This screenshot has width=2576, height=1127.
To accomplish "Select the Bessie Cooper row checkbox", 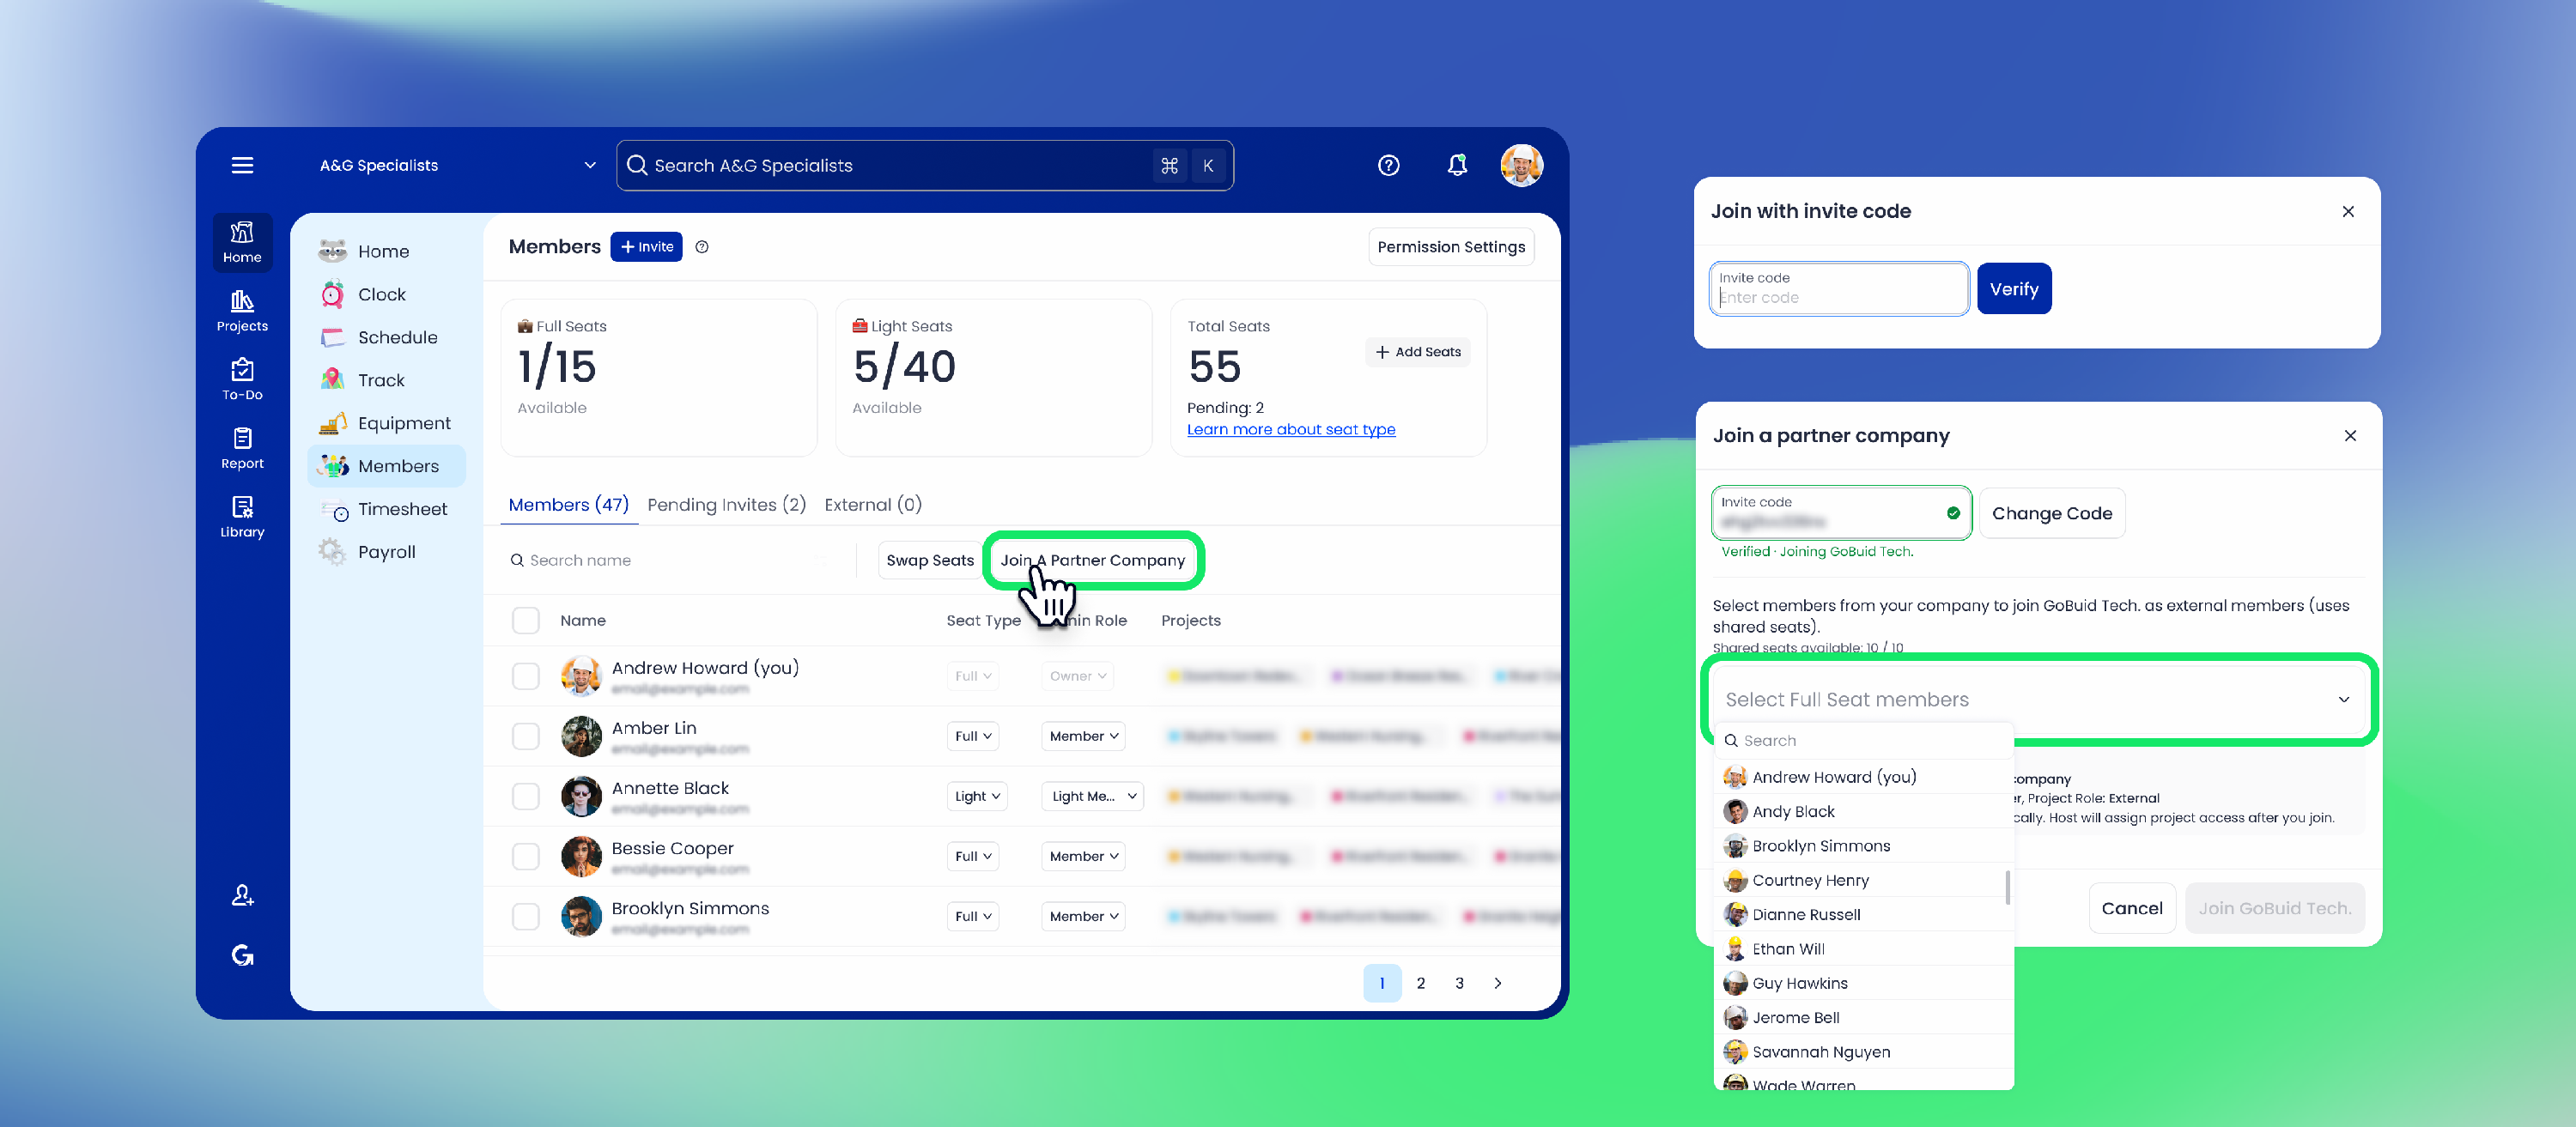I will [525, 856].
